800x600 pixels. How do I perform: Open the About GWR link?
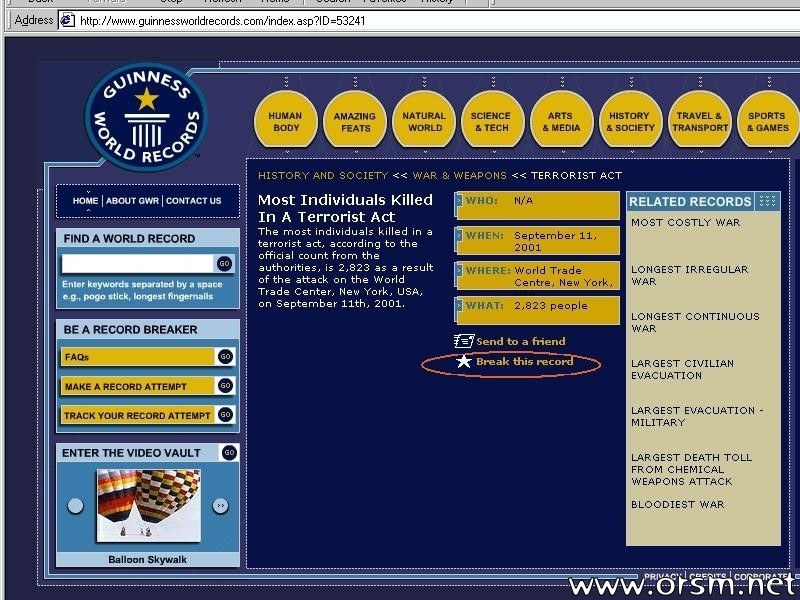pyautogui.click(x=133, y=201)
